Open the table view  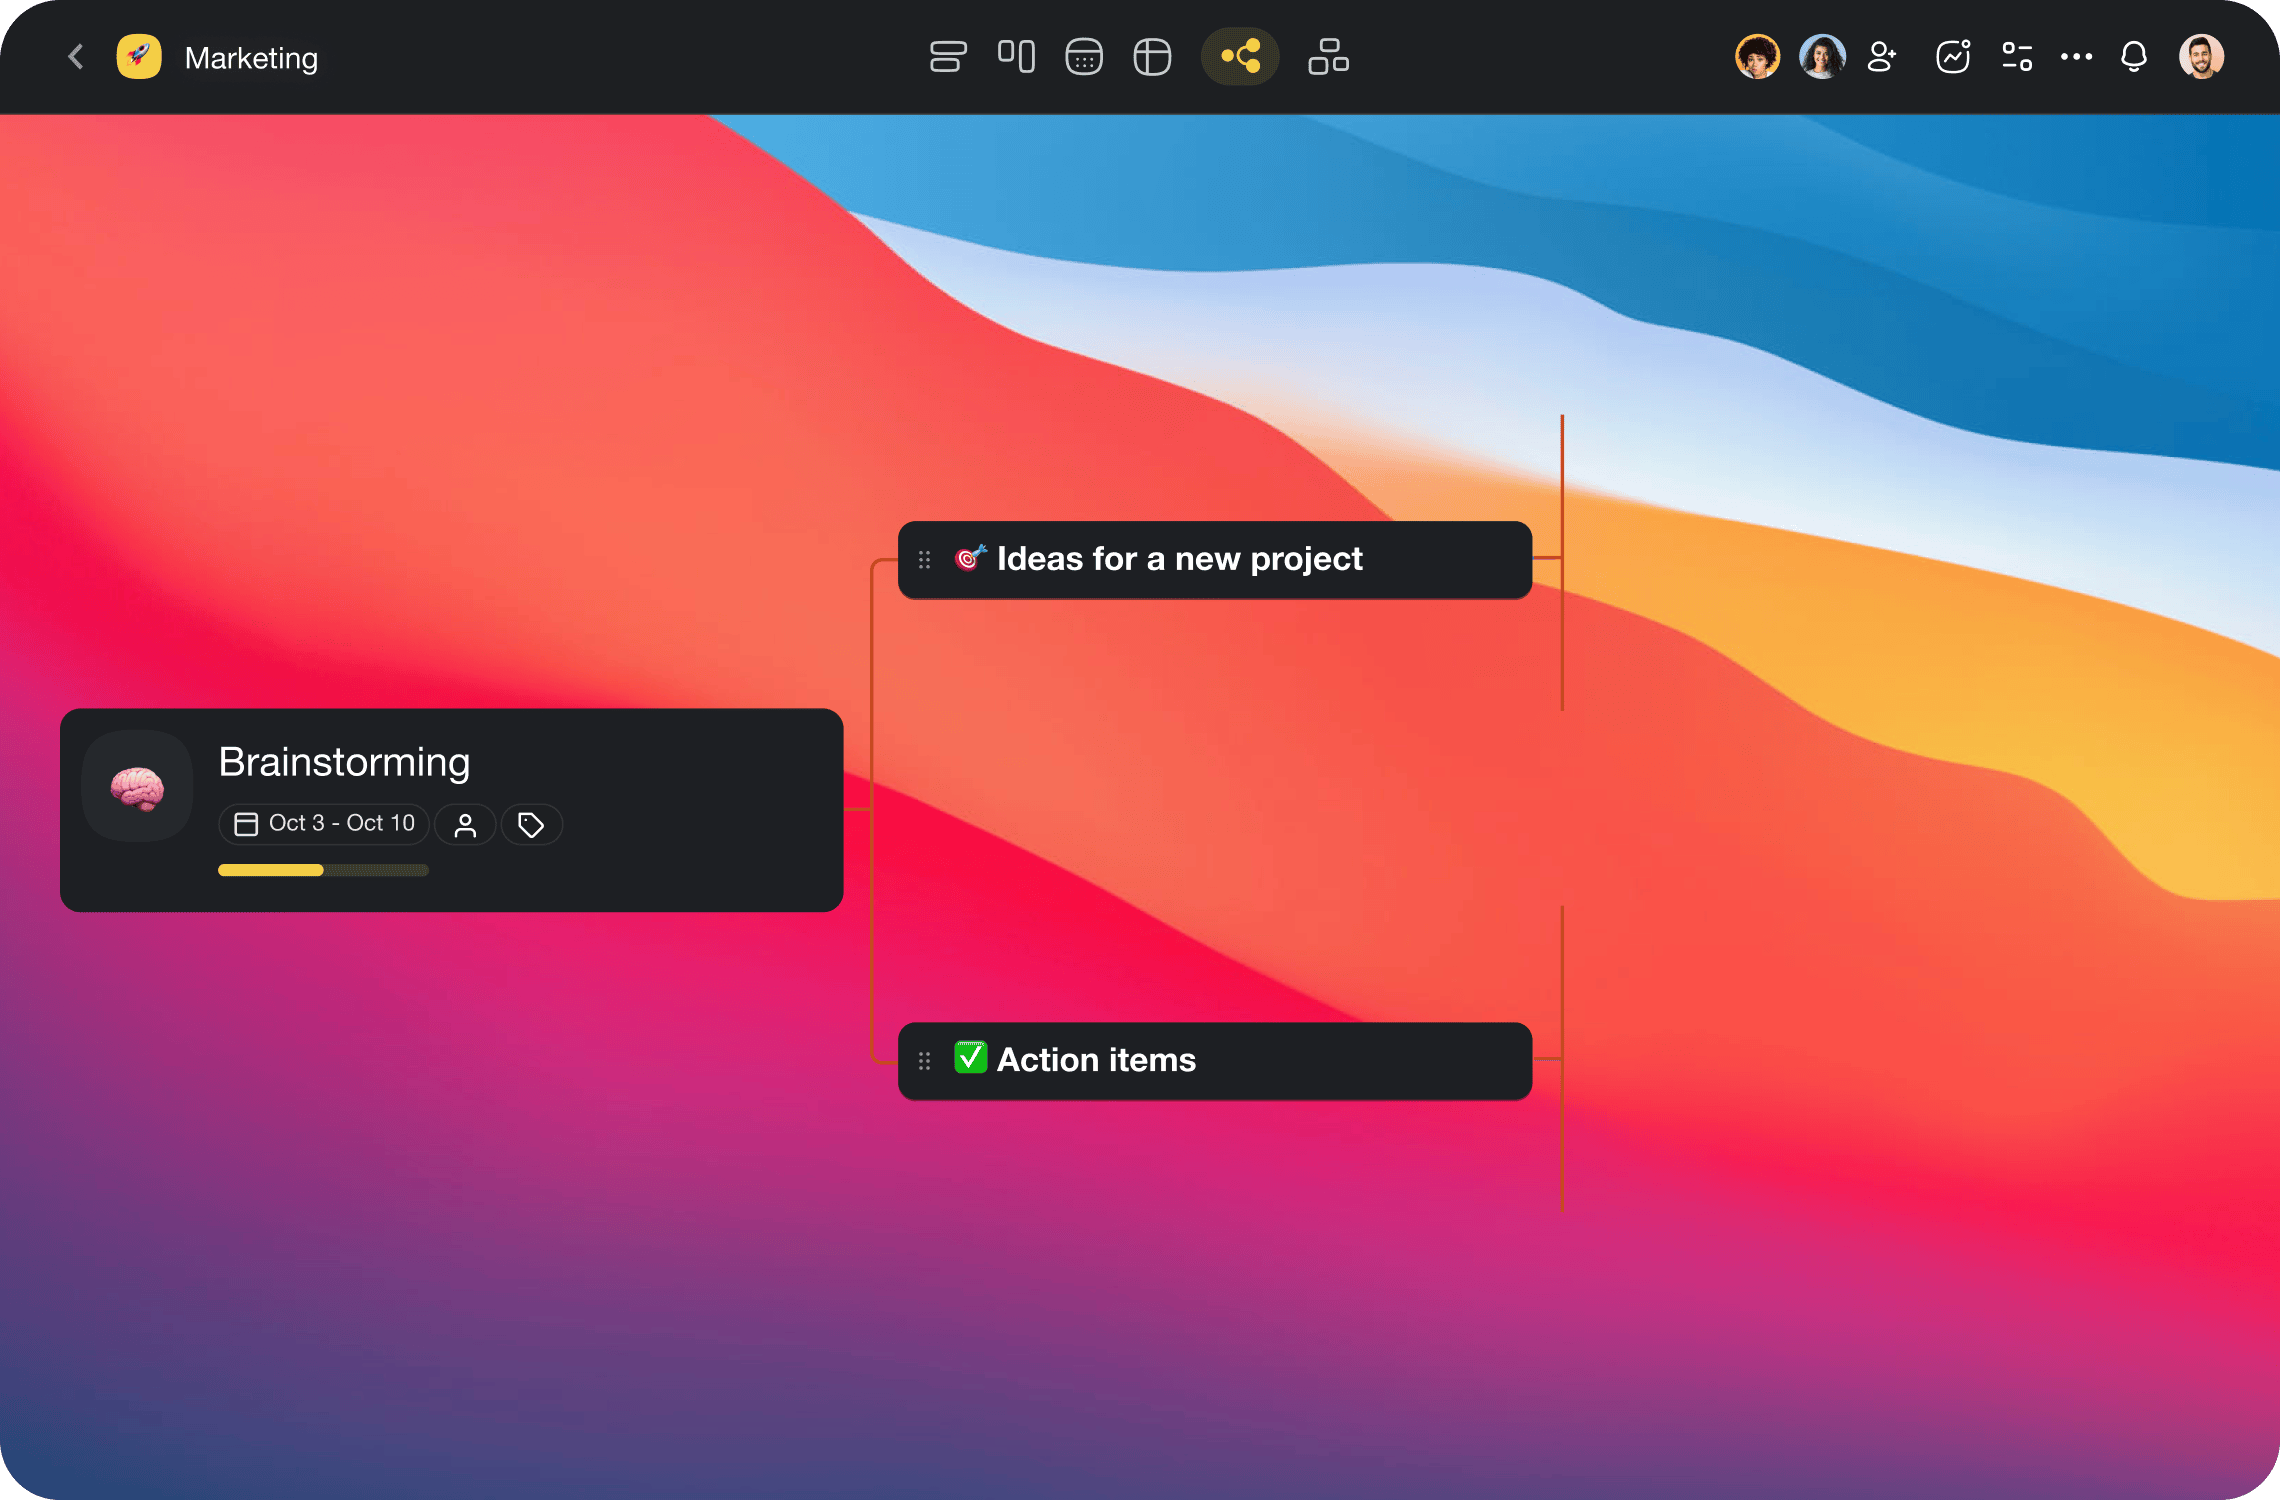point(1152,57)
